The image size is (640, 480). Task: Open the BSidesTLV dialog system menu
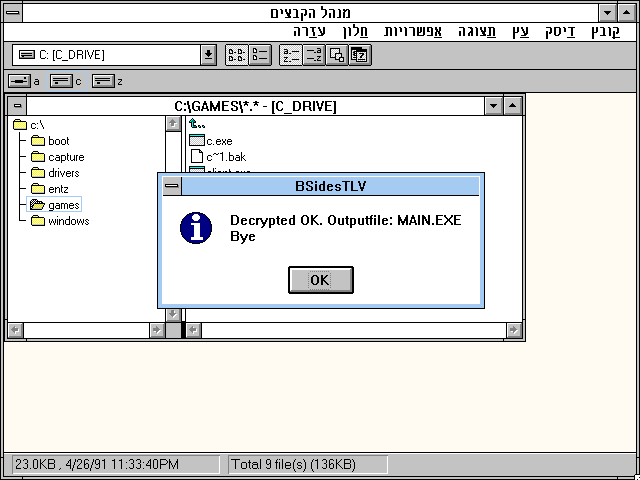pyautogui.click(x=172, y=186)
